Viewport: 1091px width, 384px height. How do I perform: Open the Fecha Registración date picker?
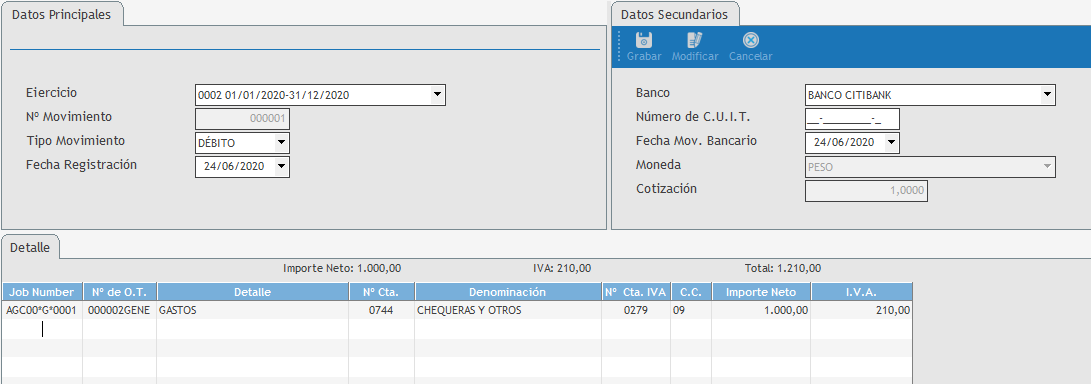pyautogui.click(x=281, y=166)
